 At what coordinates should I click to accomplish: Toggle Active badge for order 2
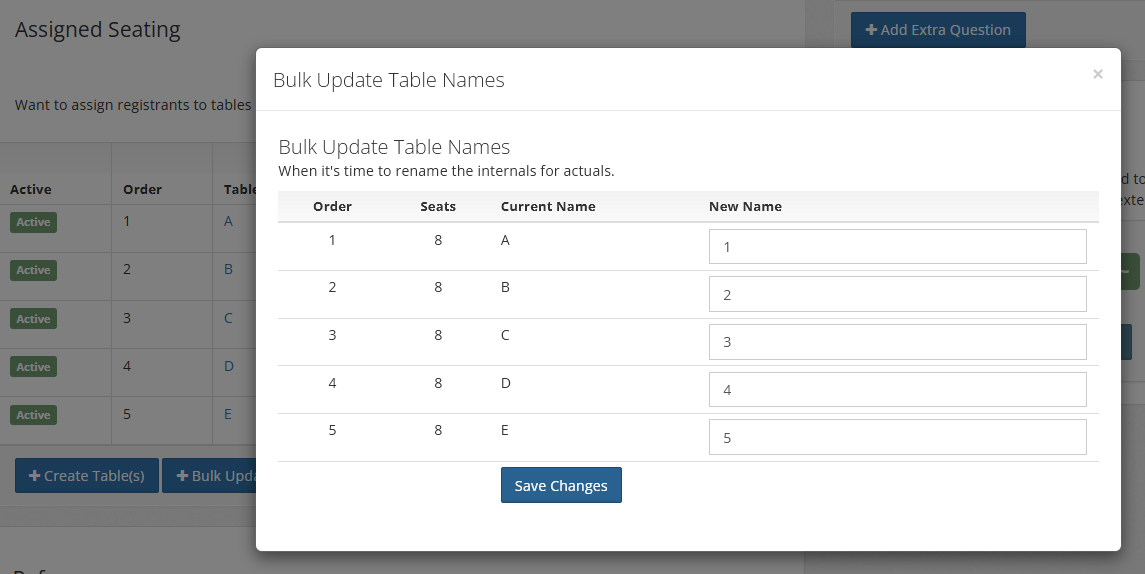coord(34,270)
